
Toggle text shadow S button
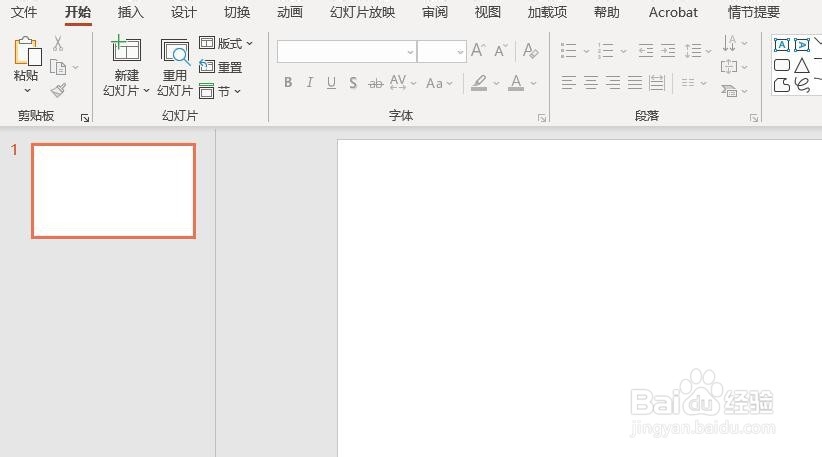coord(353,83)
